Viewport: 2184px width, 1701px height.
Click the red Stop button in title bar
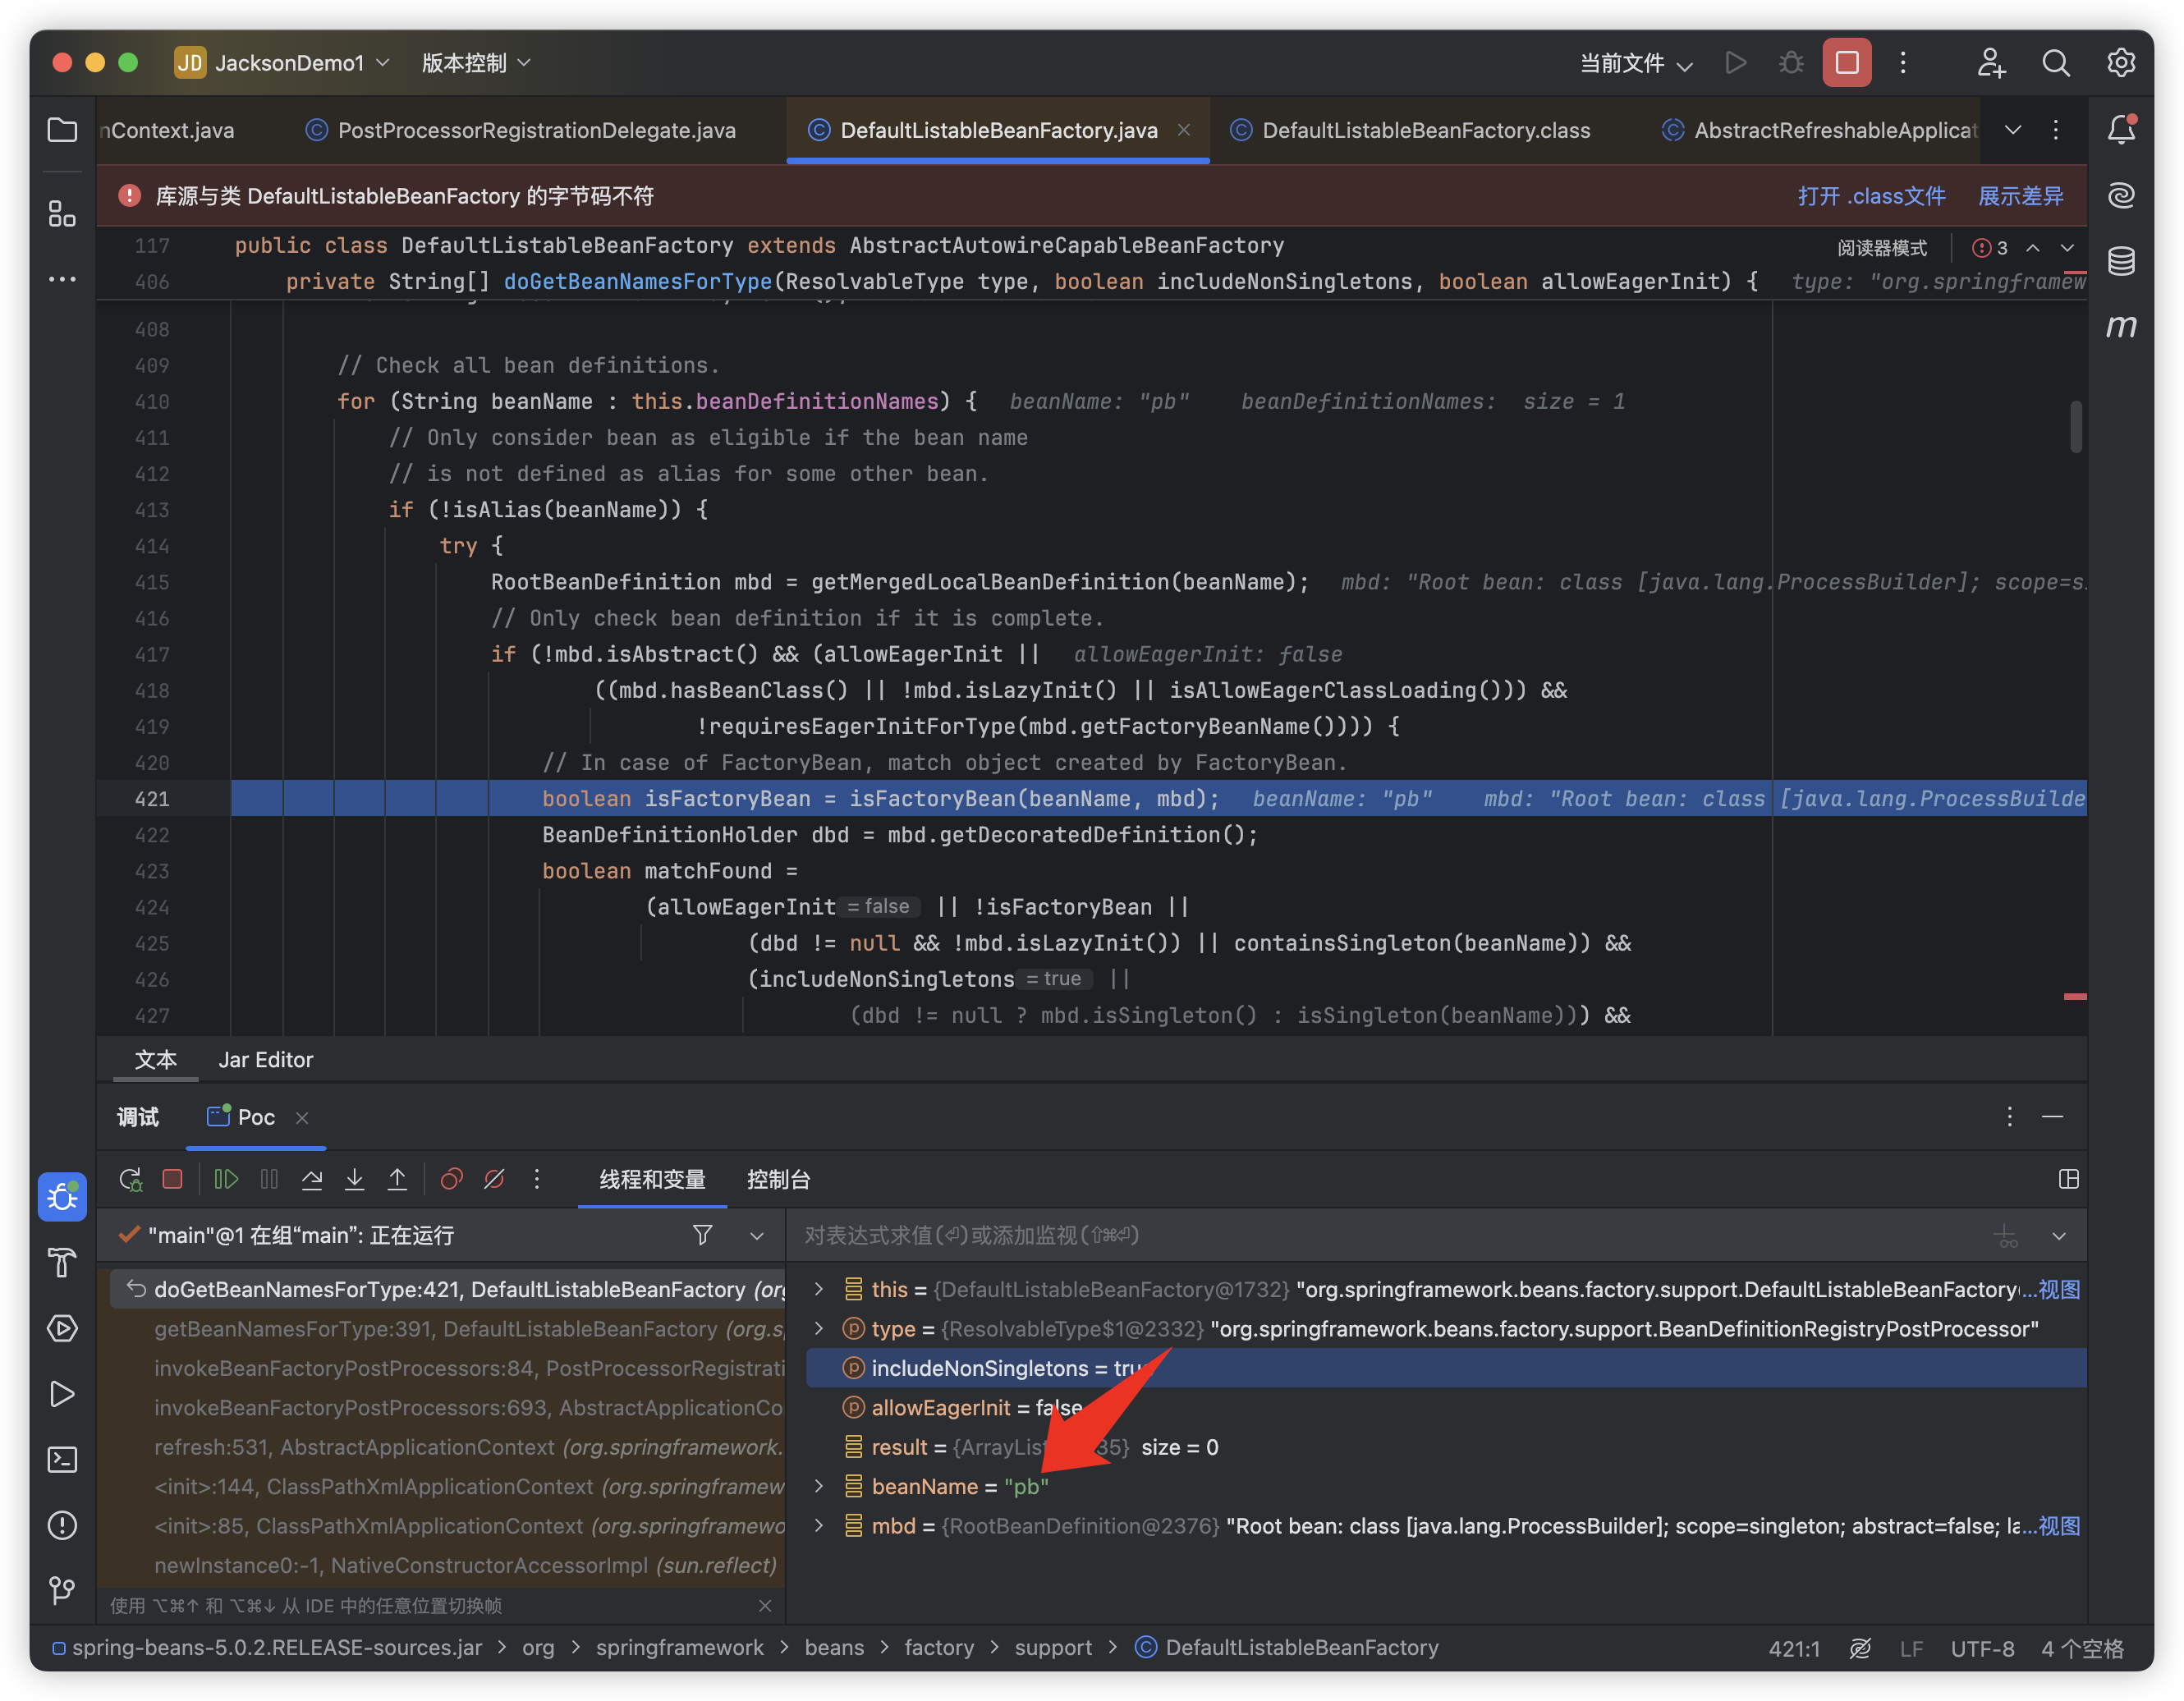tap(1846, 62)
